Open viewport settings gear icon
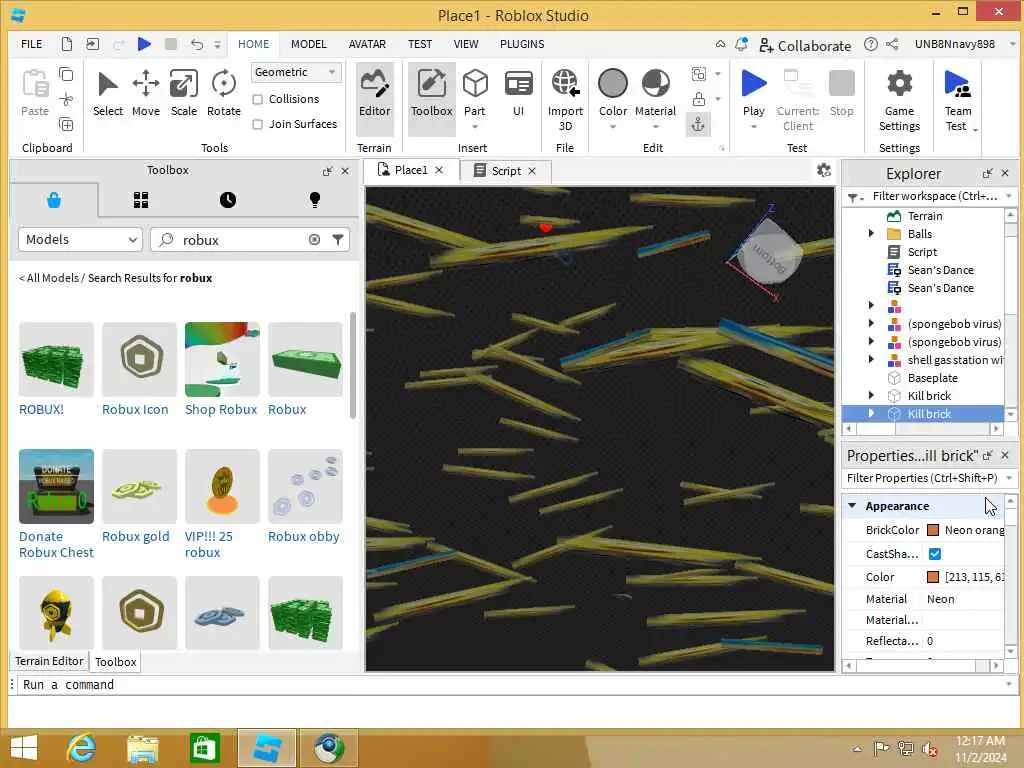 [x=824, y=170]
